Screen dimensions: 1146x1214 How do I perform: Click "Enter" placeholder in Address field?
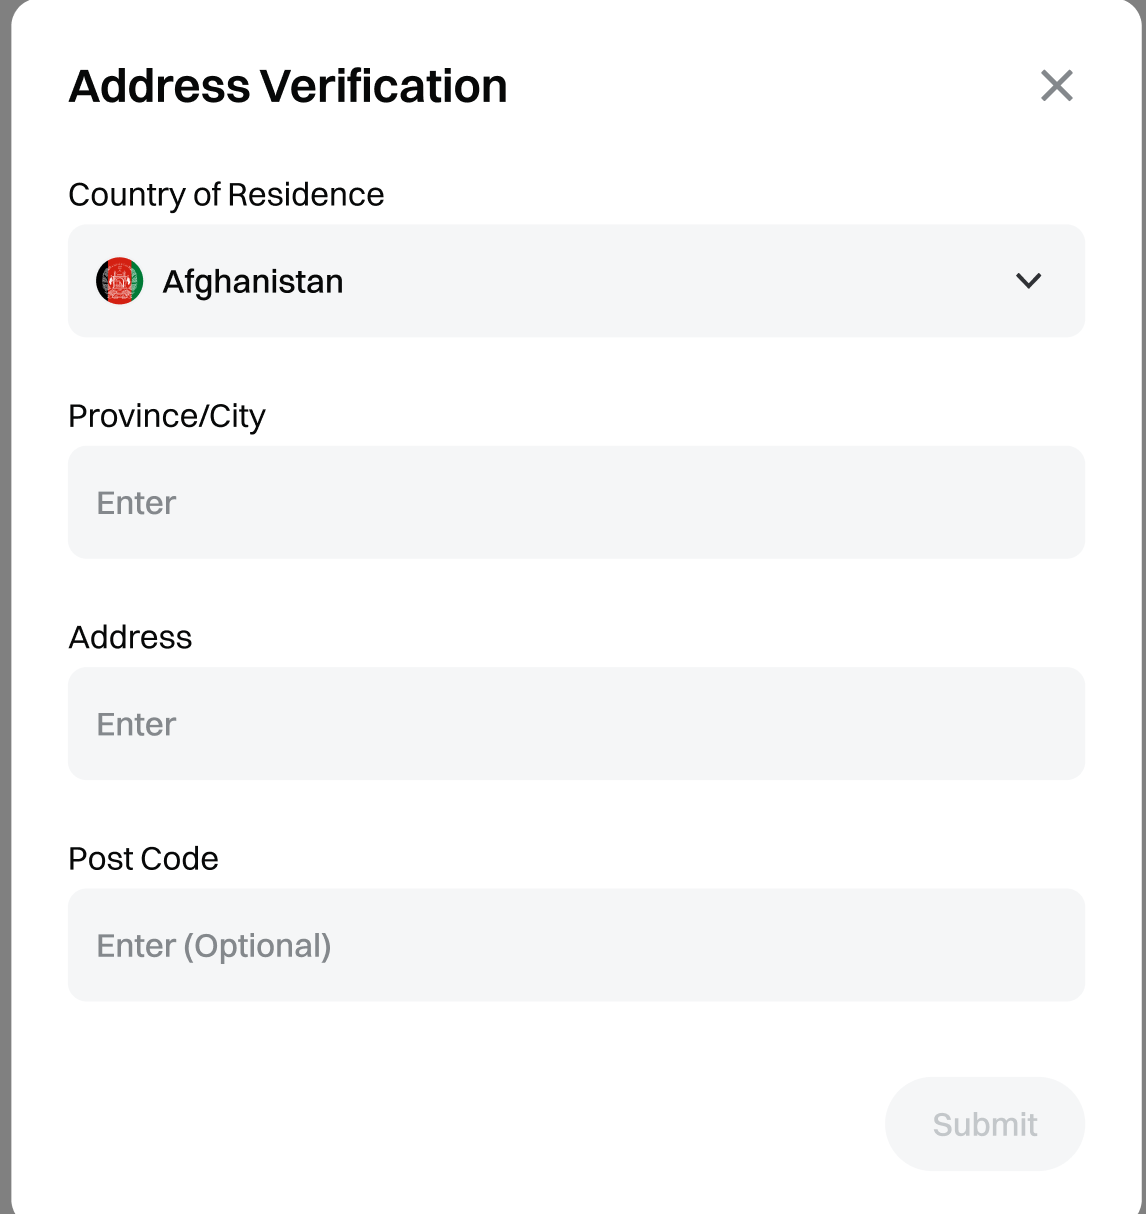(136, 724)
